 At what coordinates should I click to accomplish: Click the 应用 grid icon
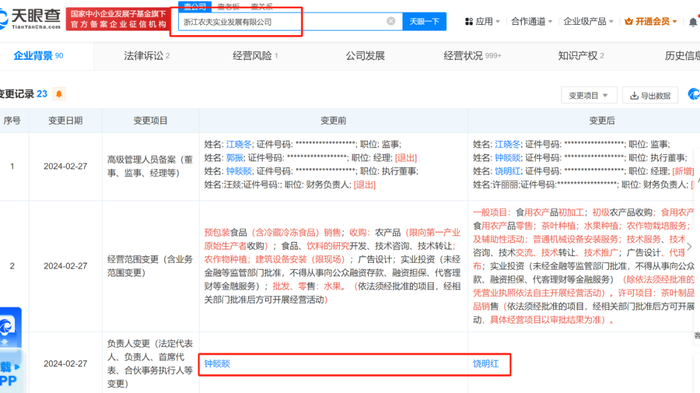(469, 21)
